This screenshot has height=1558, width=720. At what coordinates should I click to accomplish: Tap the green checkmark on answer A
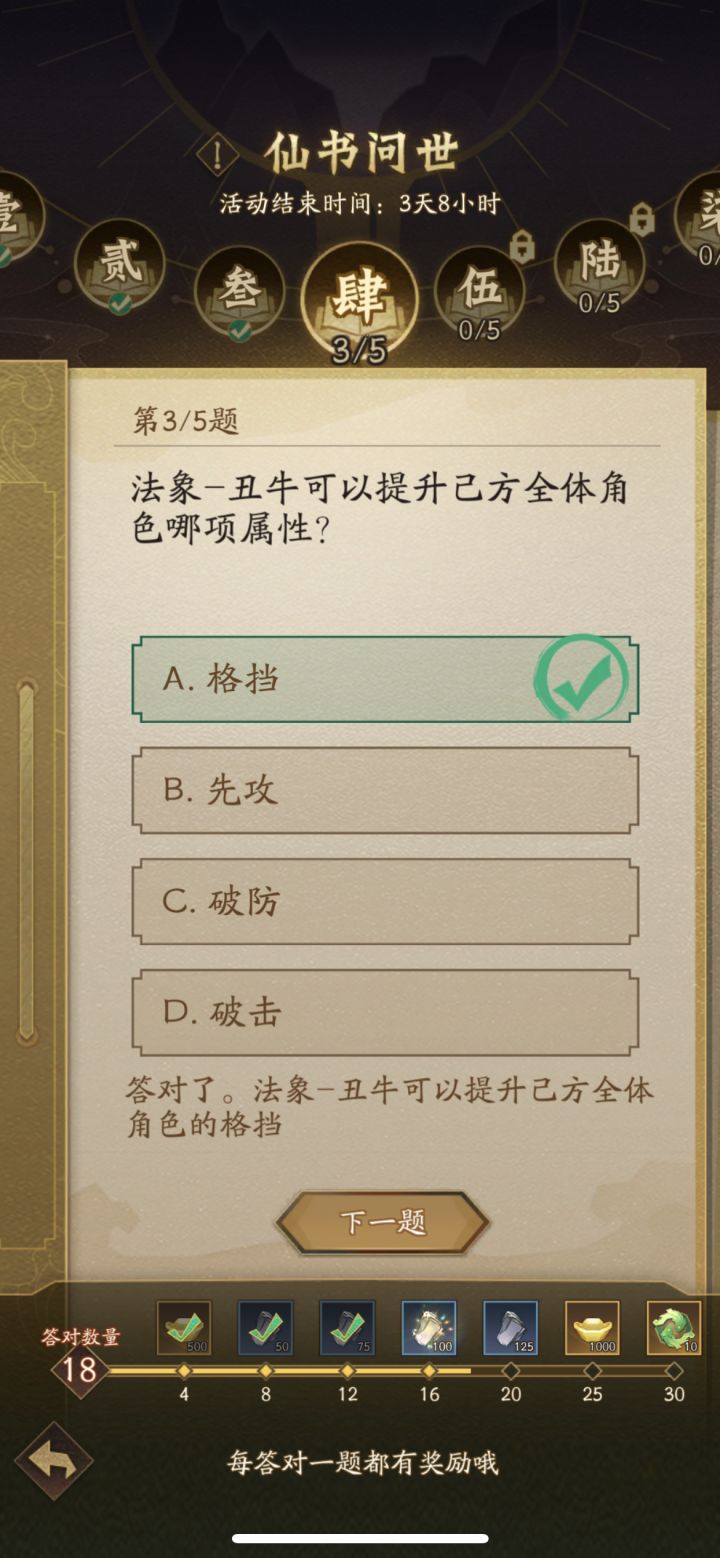coord(581,678)
